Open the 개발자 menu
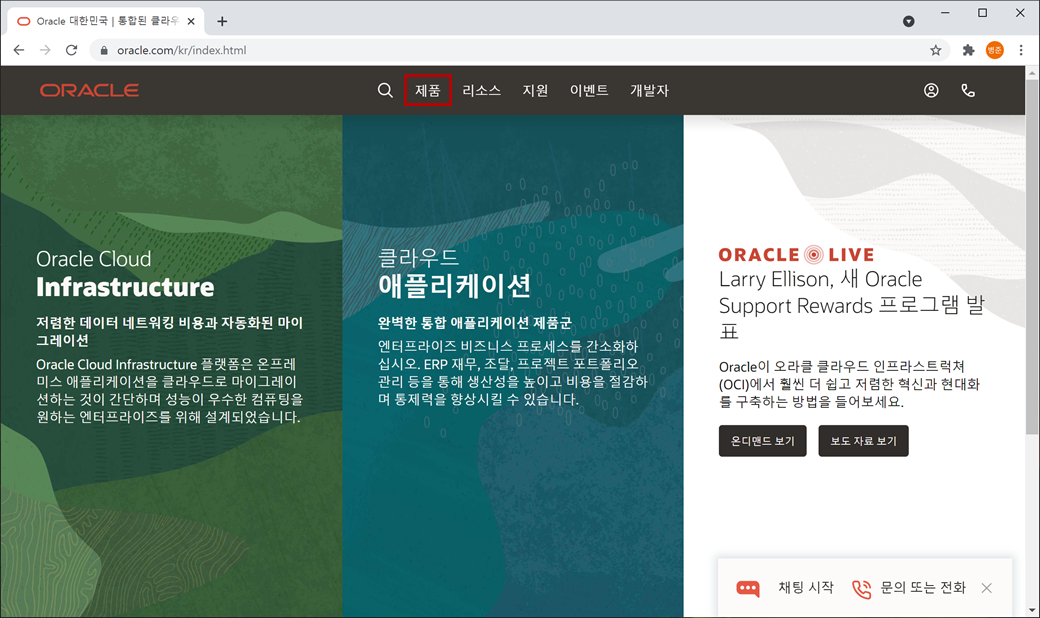This screenshot has width=1040, height=618. click(649, 90)
